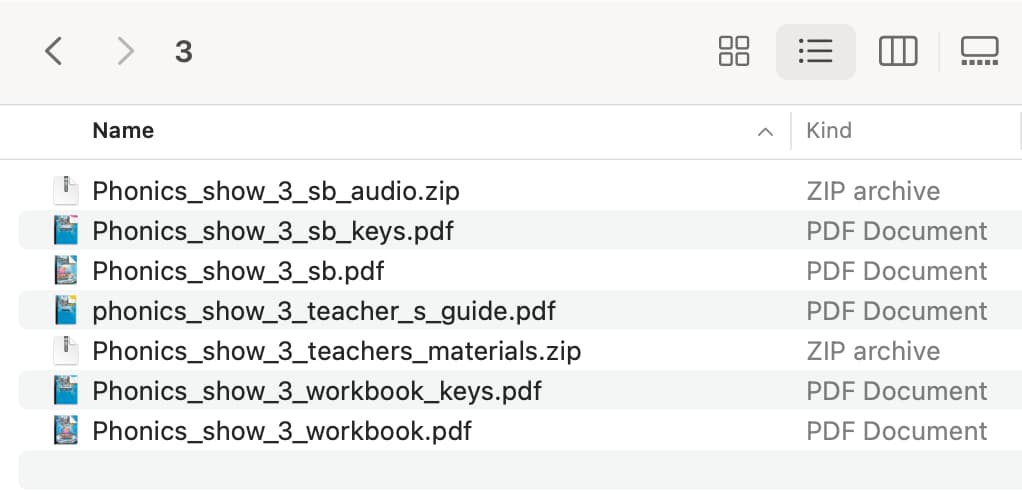Sort files by Kind column header

(x=829, y=130)
